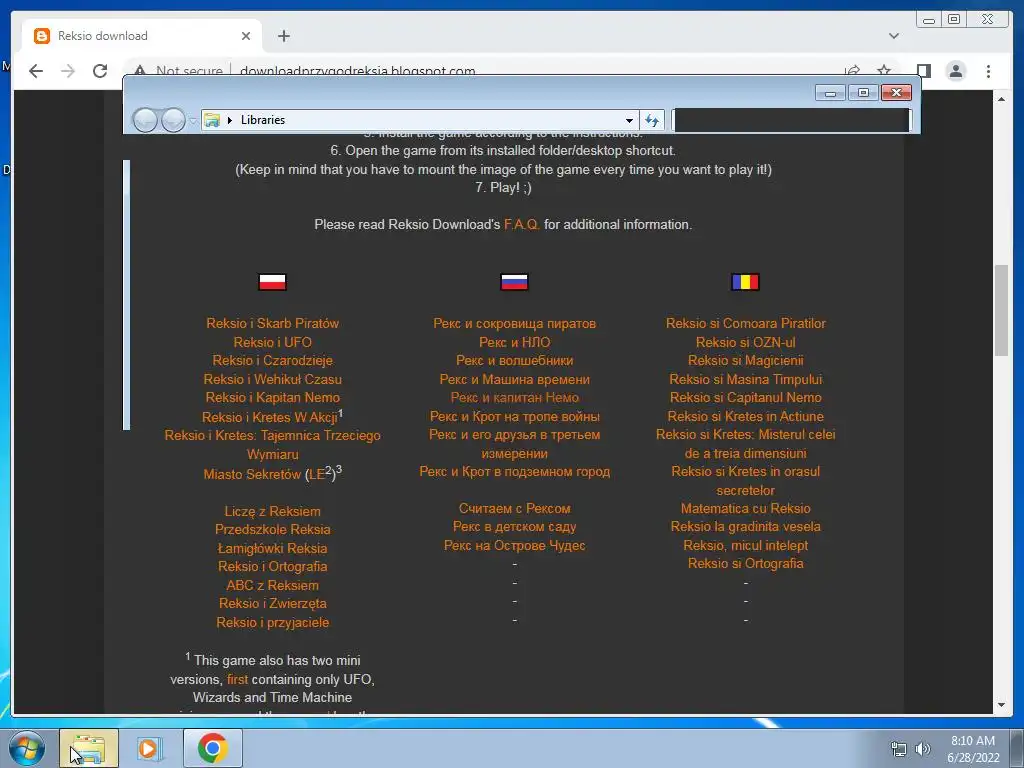Open the Chrome three-dot menu
1024x768 pixels.
point(988,71)
